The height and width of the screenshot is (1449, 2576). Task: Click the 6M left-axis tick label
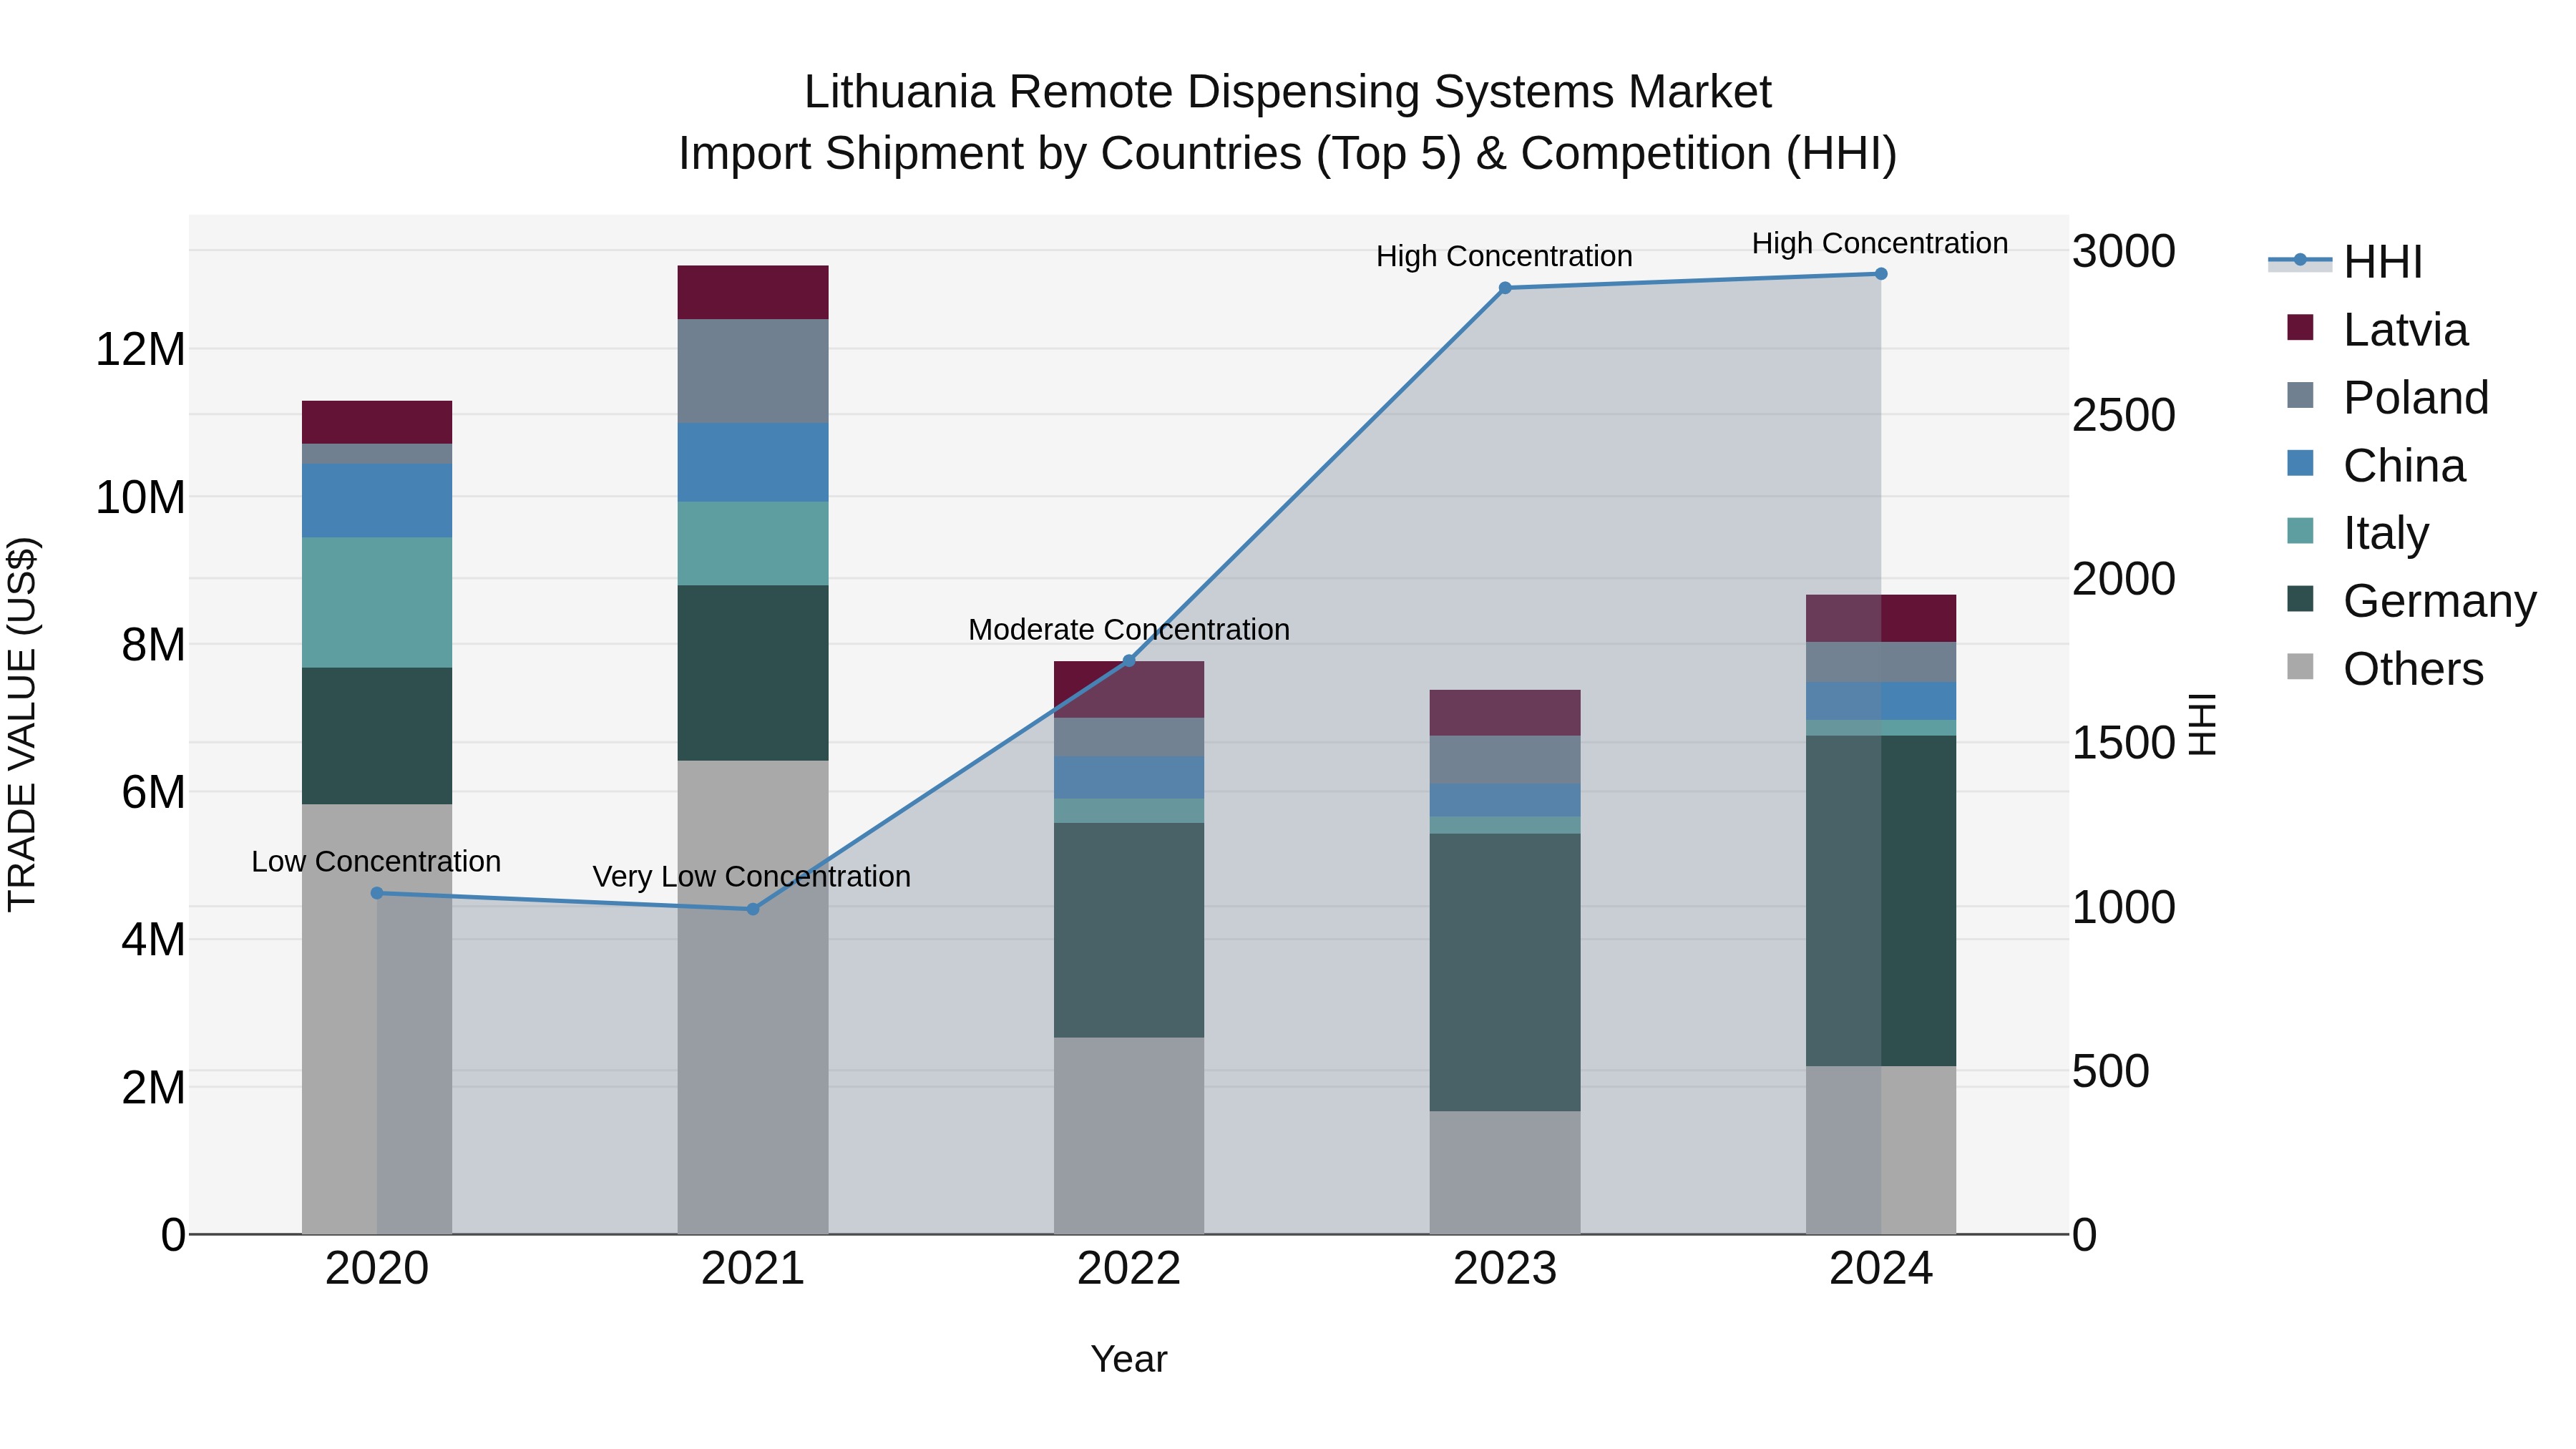coord(153,792)
